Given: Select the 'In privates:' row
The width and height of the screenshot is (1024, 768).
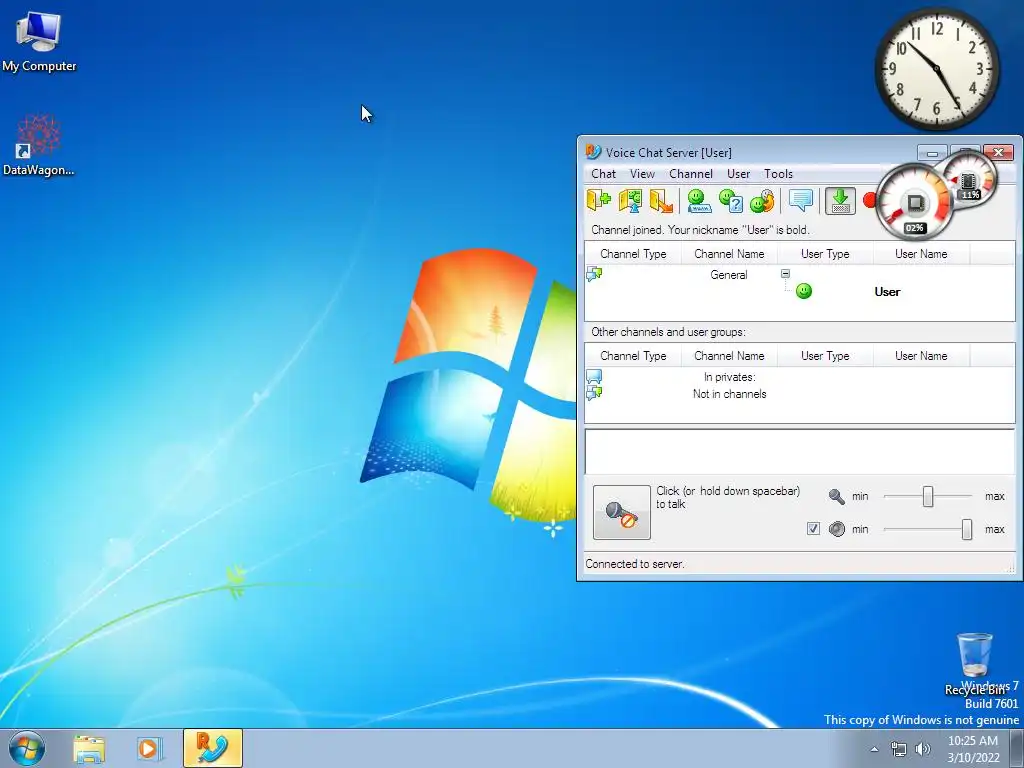Looking at the screenshot, I should tap(729, 377).
